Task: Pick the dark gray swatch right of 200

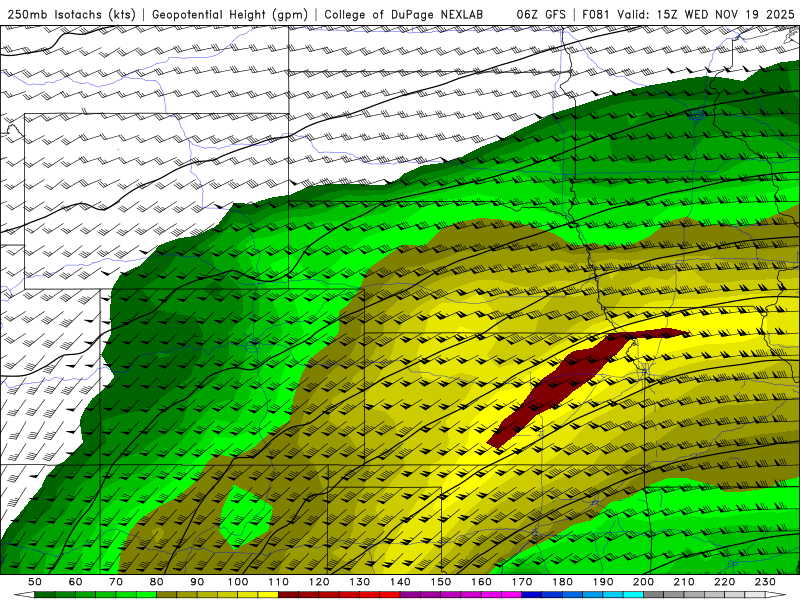Action: [654, 594]
